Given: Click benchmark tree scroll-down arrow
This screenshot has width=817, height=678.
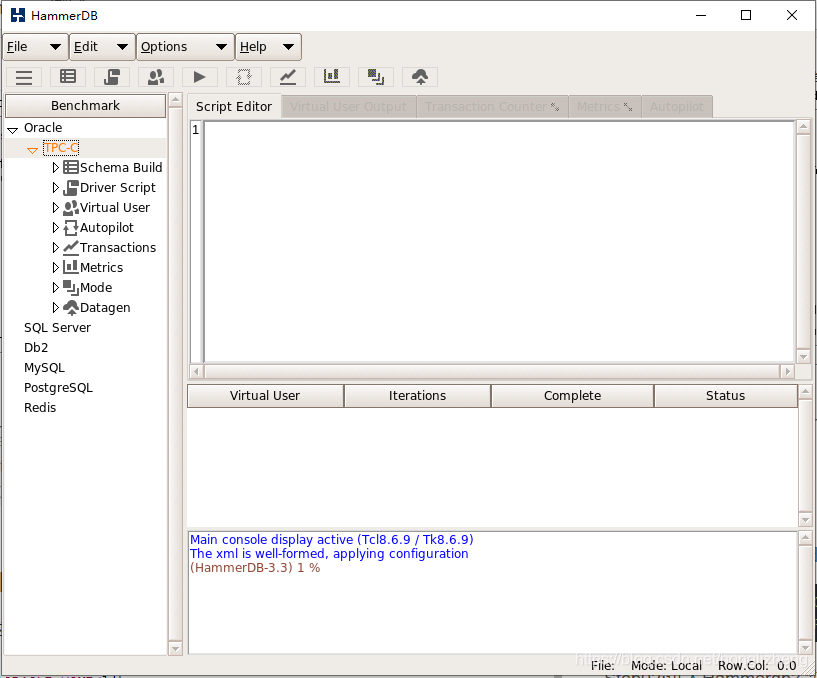Looking at the screenshot, I should pyautogui.click(x=175, y=649).
